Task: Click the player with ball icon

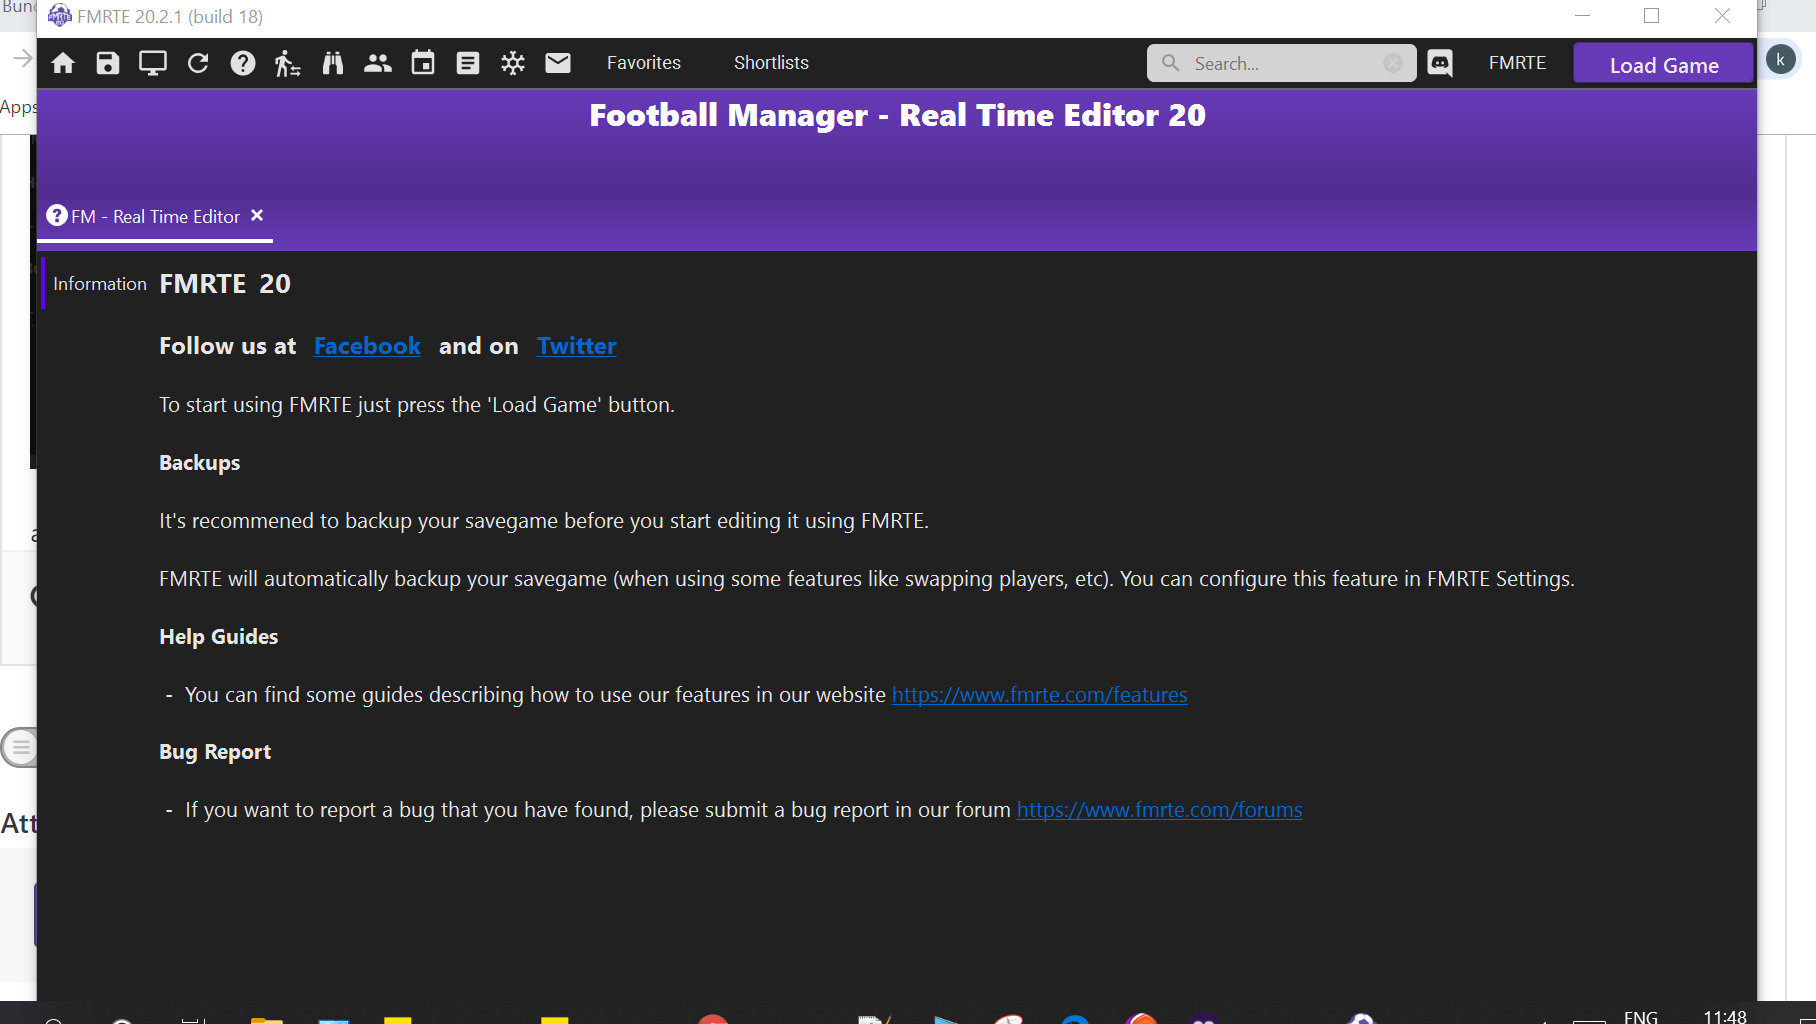Action: (x=287, y=63)
